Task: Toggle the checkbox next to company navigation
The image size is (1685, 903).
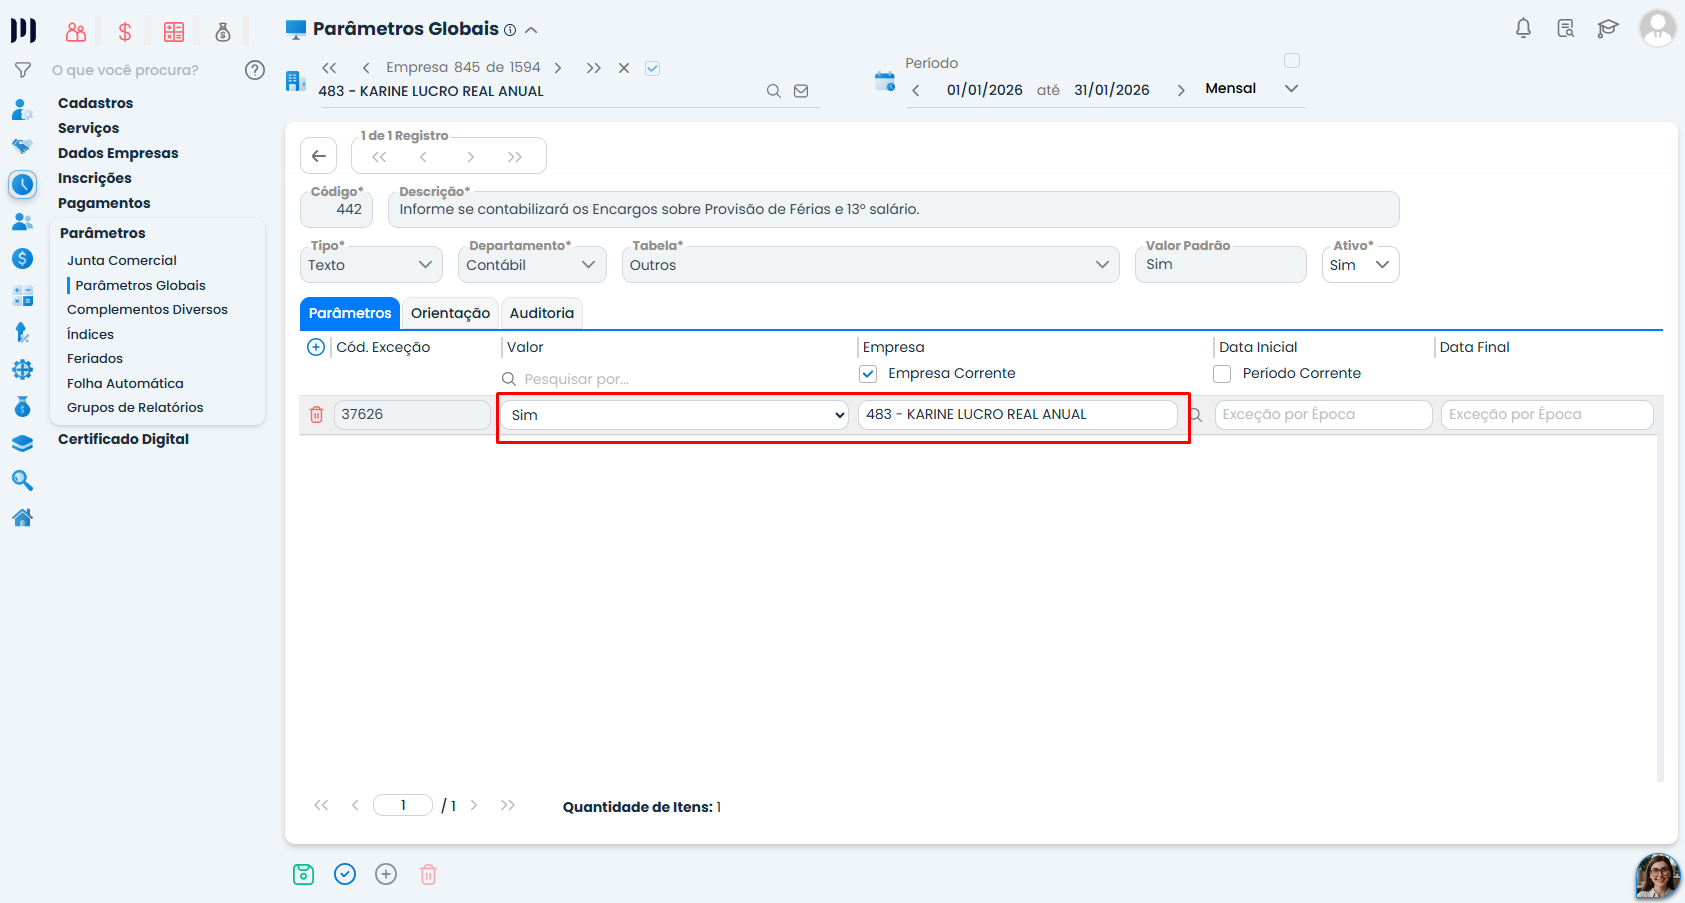Action: click(x=652, y=68)
